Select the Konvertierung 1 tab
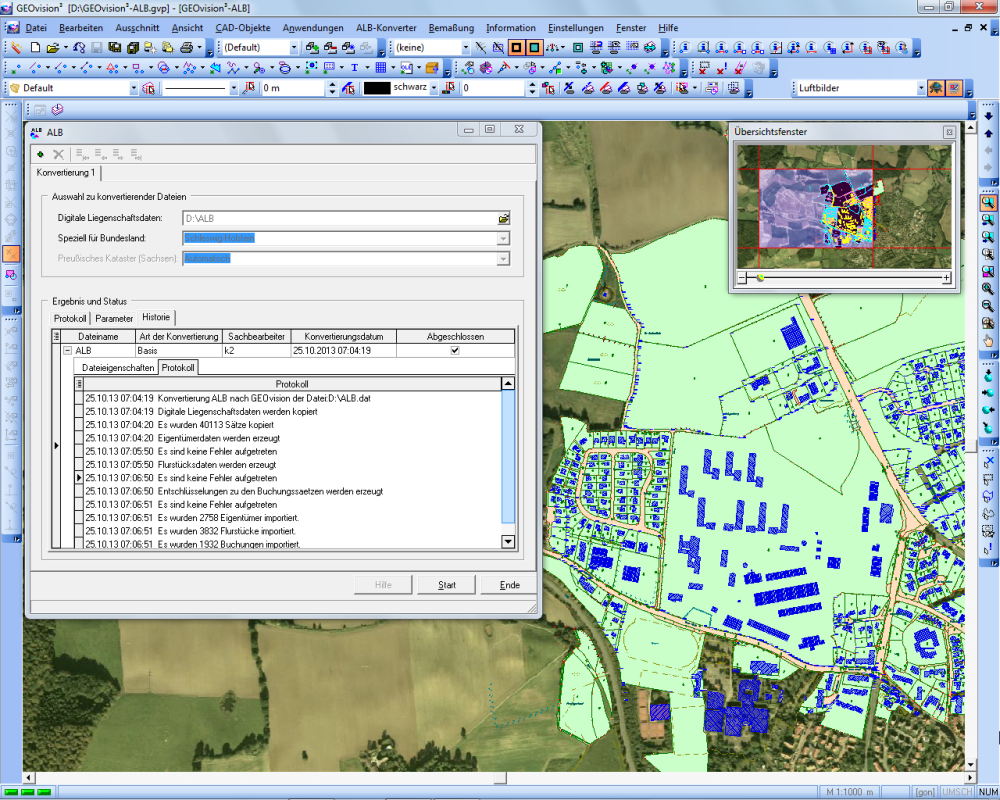Image resolution: width=1000 pixels, height=800 pixels. coord(66,172)
